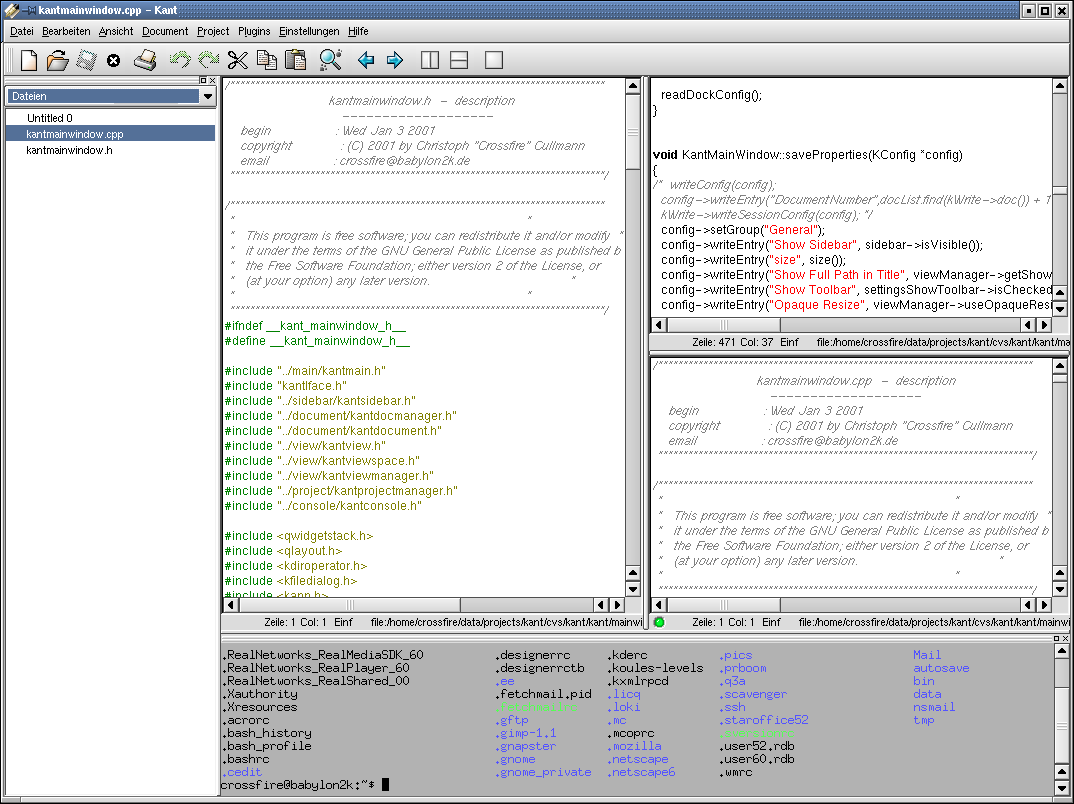Paste using the clipboard icon
Image resolution: width=1074 pixels, height=804 pixels.
[x=295, y=60]
